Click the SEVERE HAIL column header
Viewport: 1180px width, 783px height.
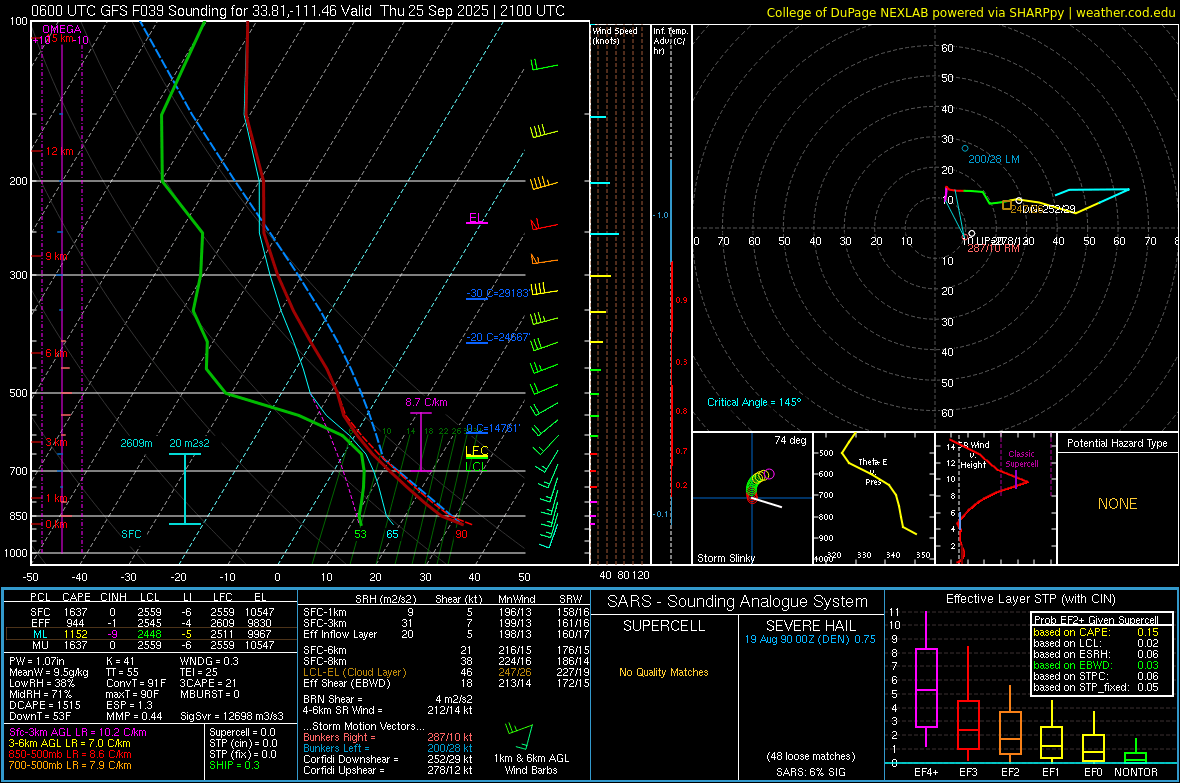click(810, 626)
